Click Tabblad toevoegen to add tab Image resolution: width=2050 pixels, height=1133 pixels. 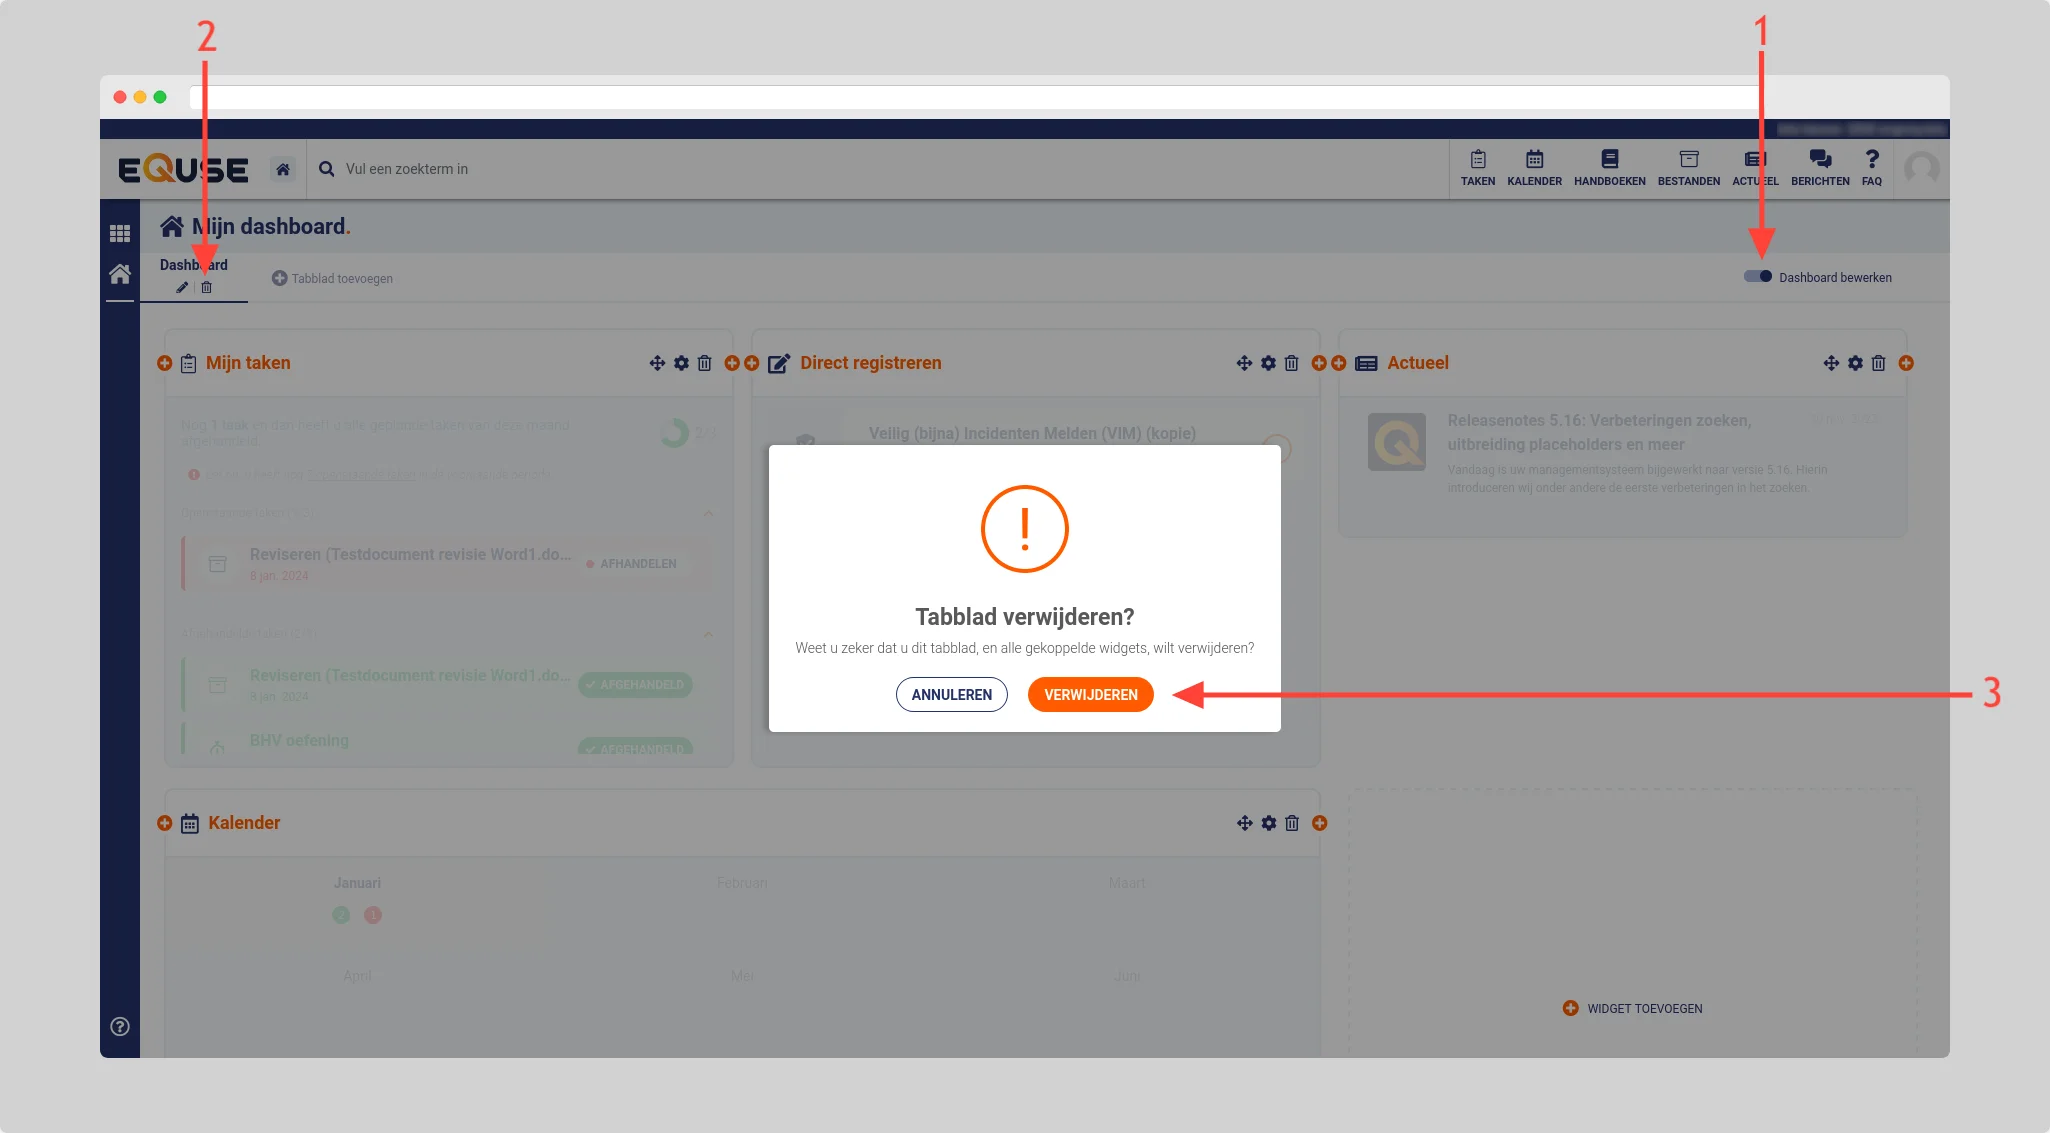click(332, 279)
